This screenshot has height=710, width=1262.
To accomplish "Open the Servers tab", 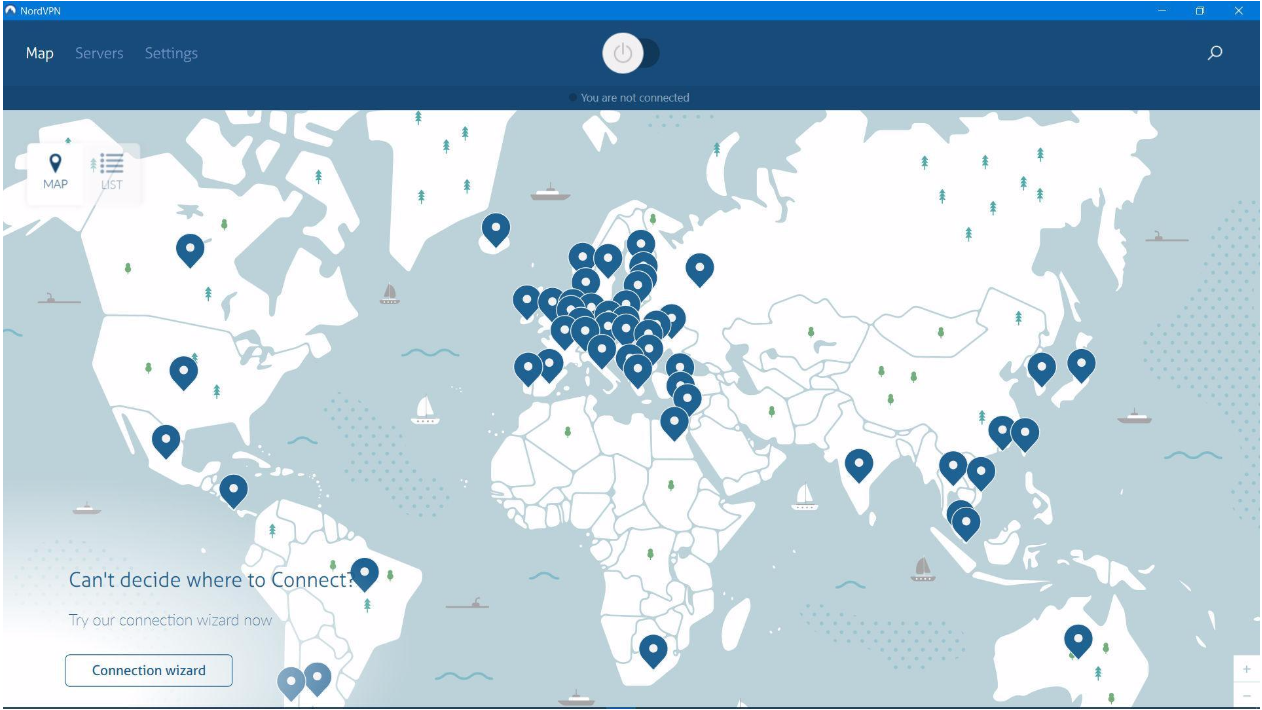I will pyautogui.click(x=99, y=53).
